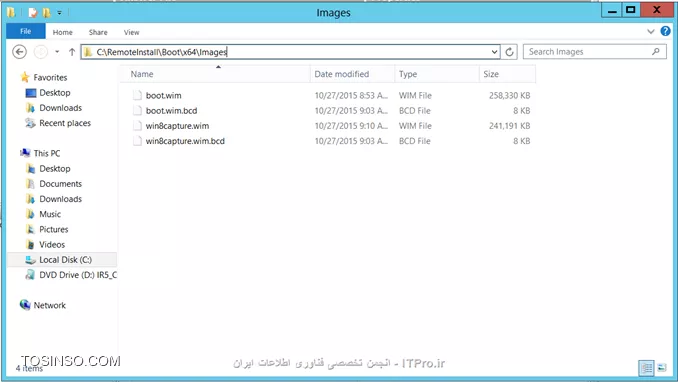The height and width of the screenshot is (382, 678).
Task: Expand the ribbon with the chevron
Action: (650, 31)
